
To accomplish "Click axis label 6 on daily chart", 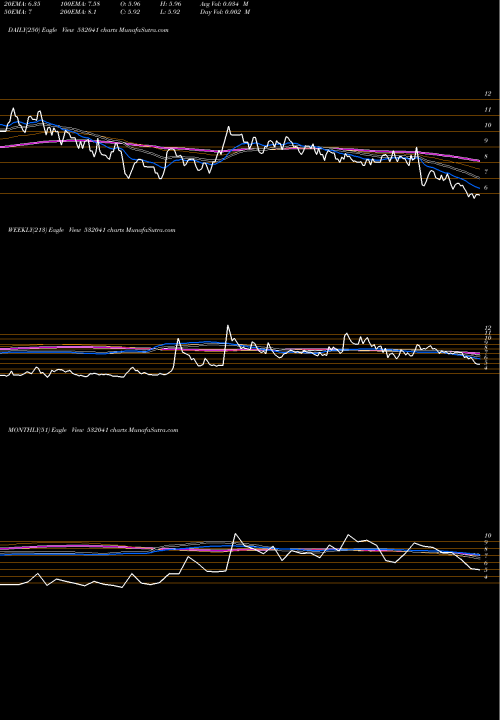I will 486,187.
